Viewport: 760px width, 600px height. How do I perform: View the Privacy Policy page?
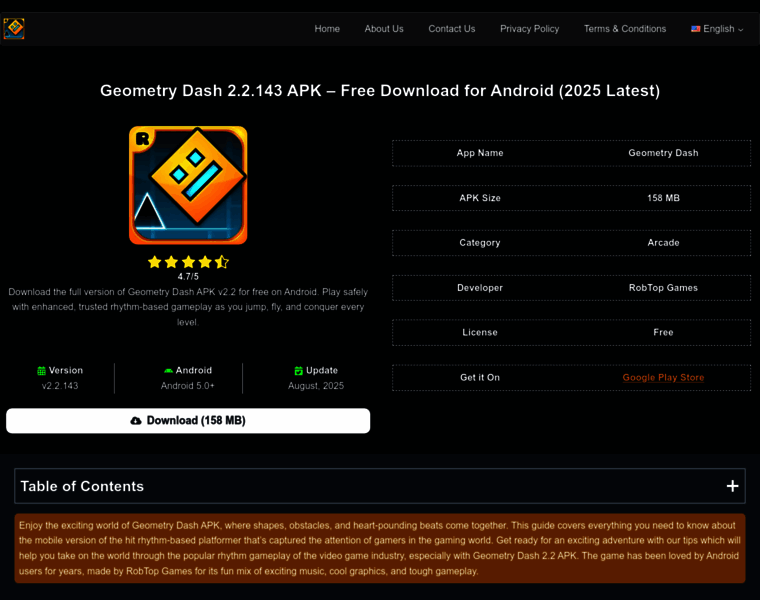529,29
